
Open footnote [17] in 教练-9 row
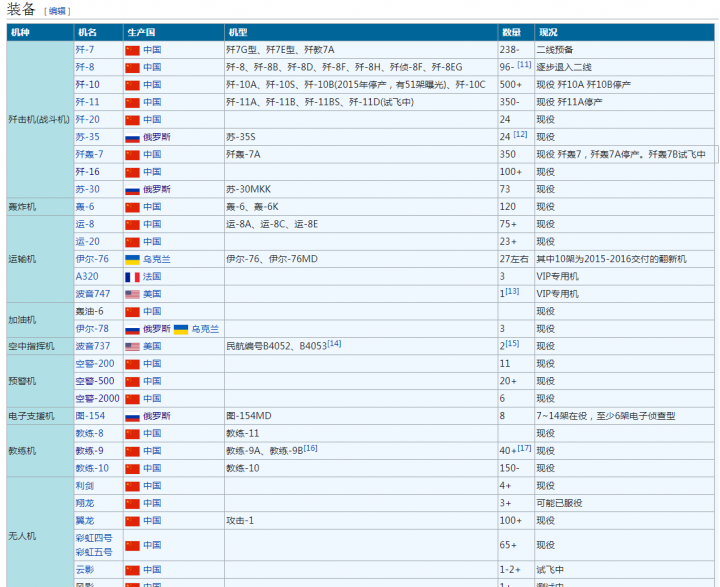[524, 448]
